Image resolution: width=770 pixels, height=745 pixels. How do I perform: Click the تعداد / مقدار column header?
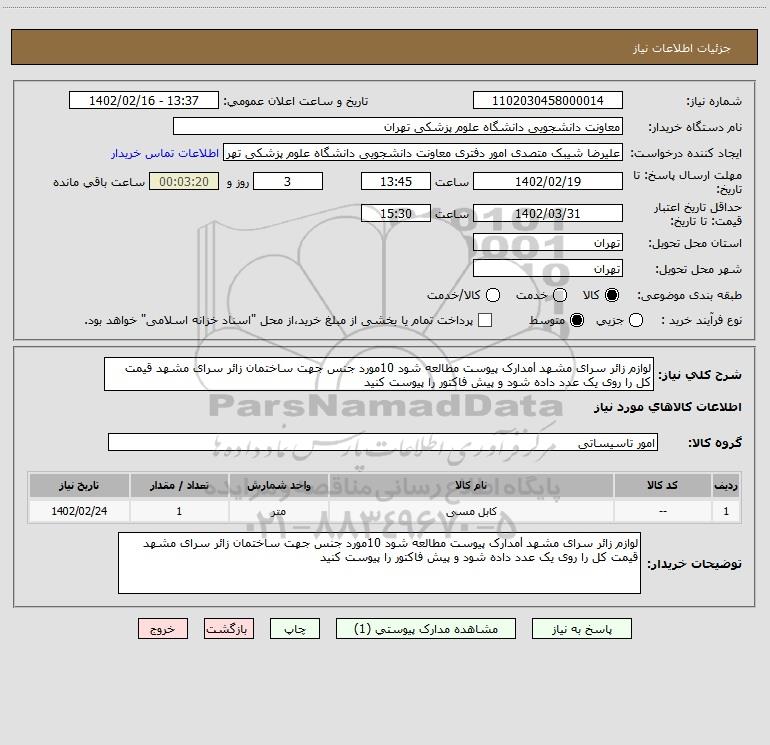click(179, 486)
